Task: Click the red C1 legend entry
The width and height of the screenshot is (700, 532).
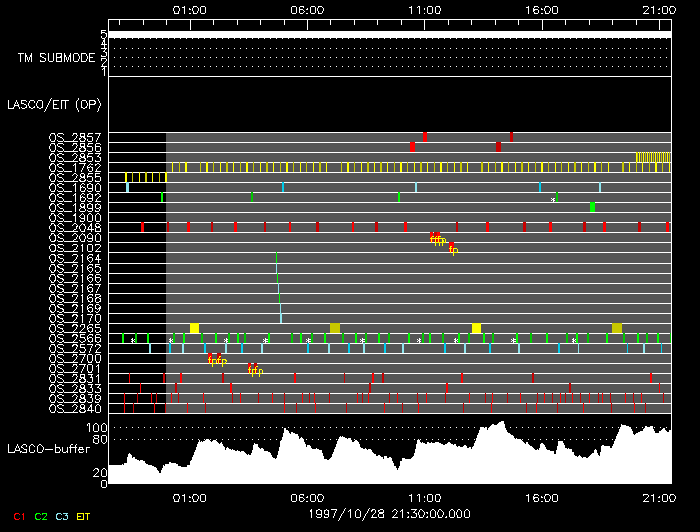Action: pos(17,515)
